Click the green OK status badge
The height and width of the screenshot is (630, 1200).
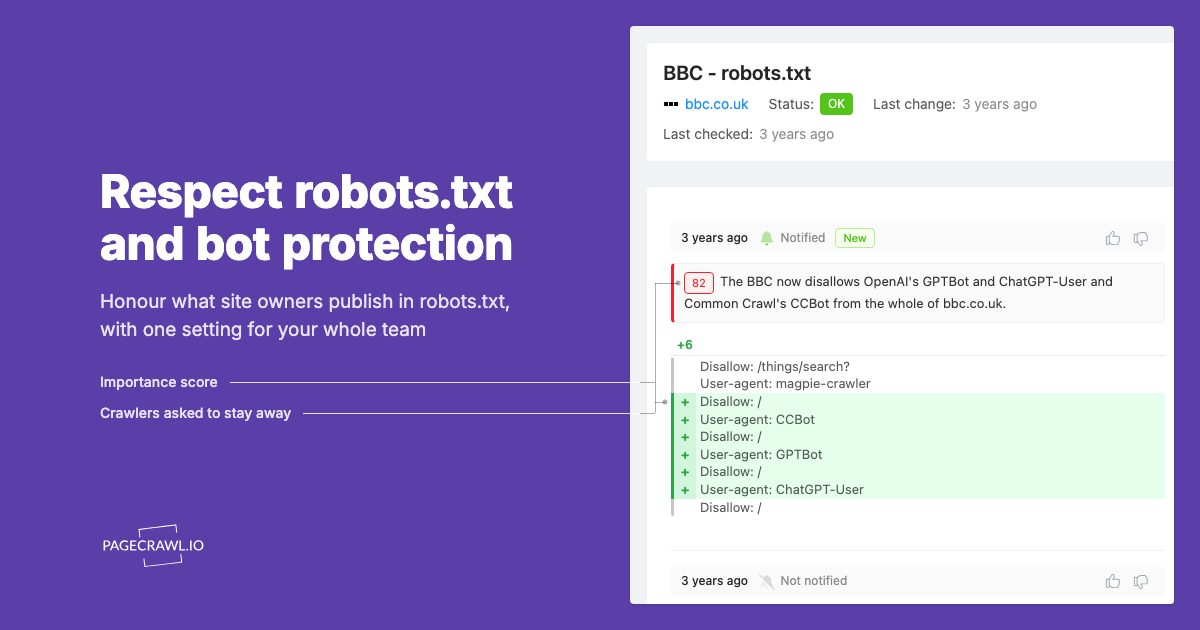[836, 104]
